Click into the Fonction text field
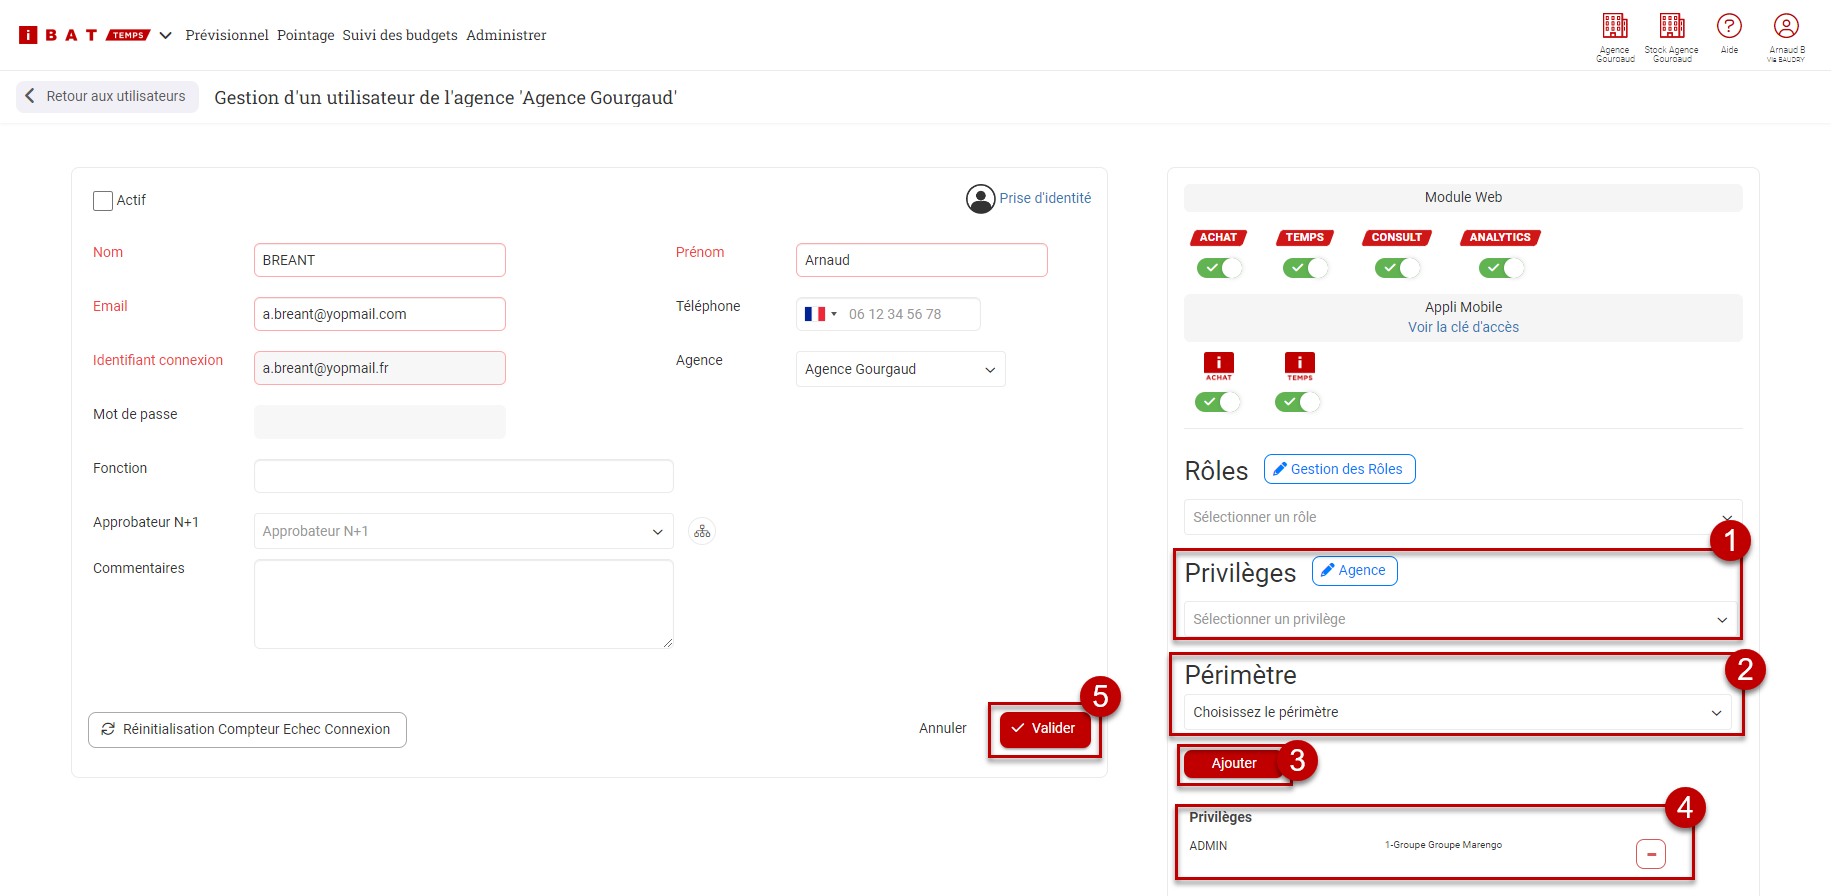This screenshot has height=896, width=1831. click(x=463, y=476)
